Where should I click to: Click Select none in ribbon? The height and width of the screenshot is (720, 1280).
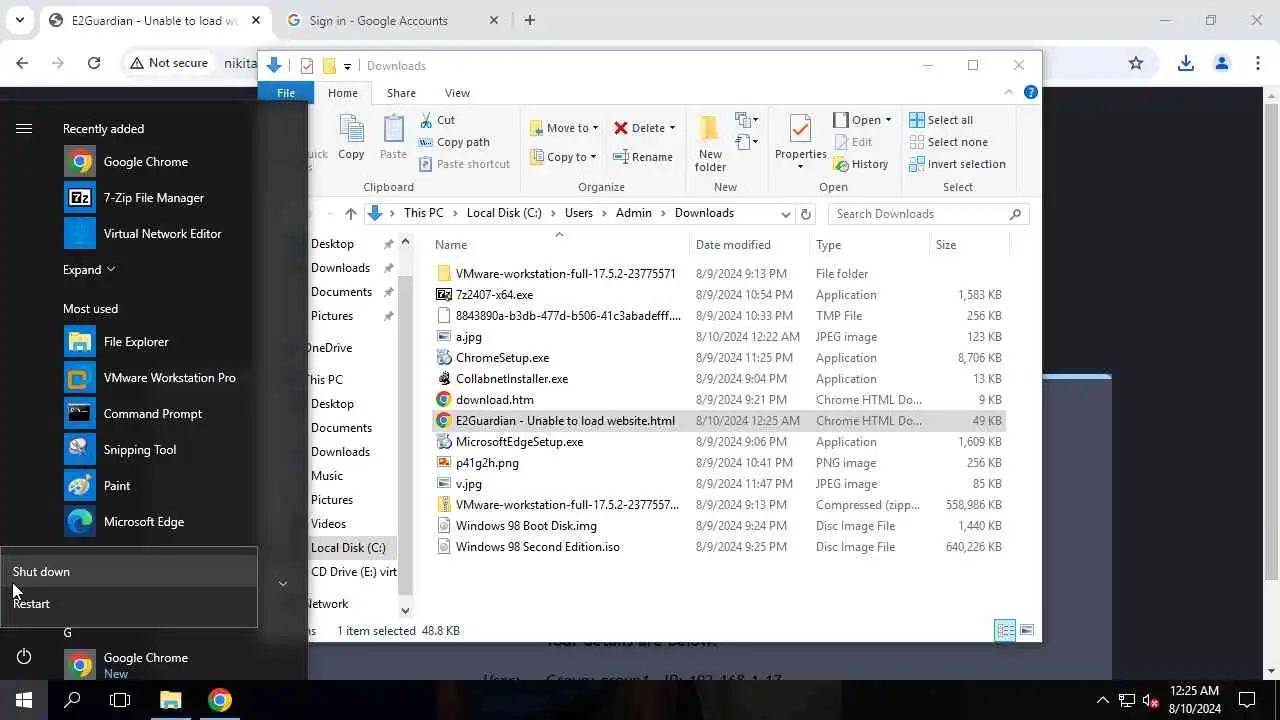click(x=948, y=142)
